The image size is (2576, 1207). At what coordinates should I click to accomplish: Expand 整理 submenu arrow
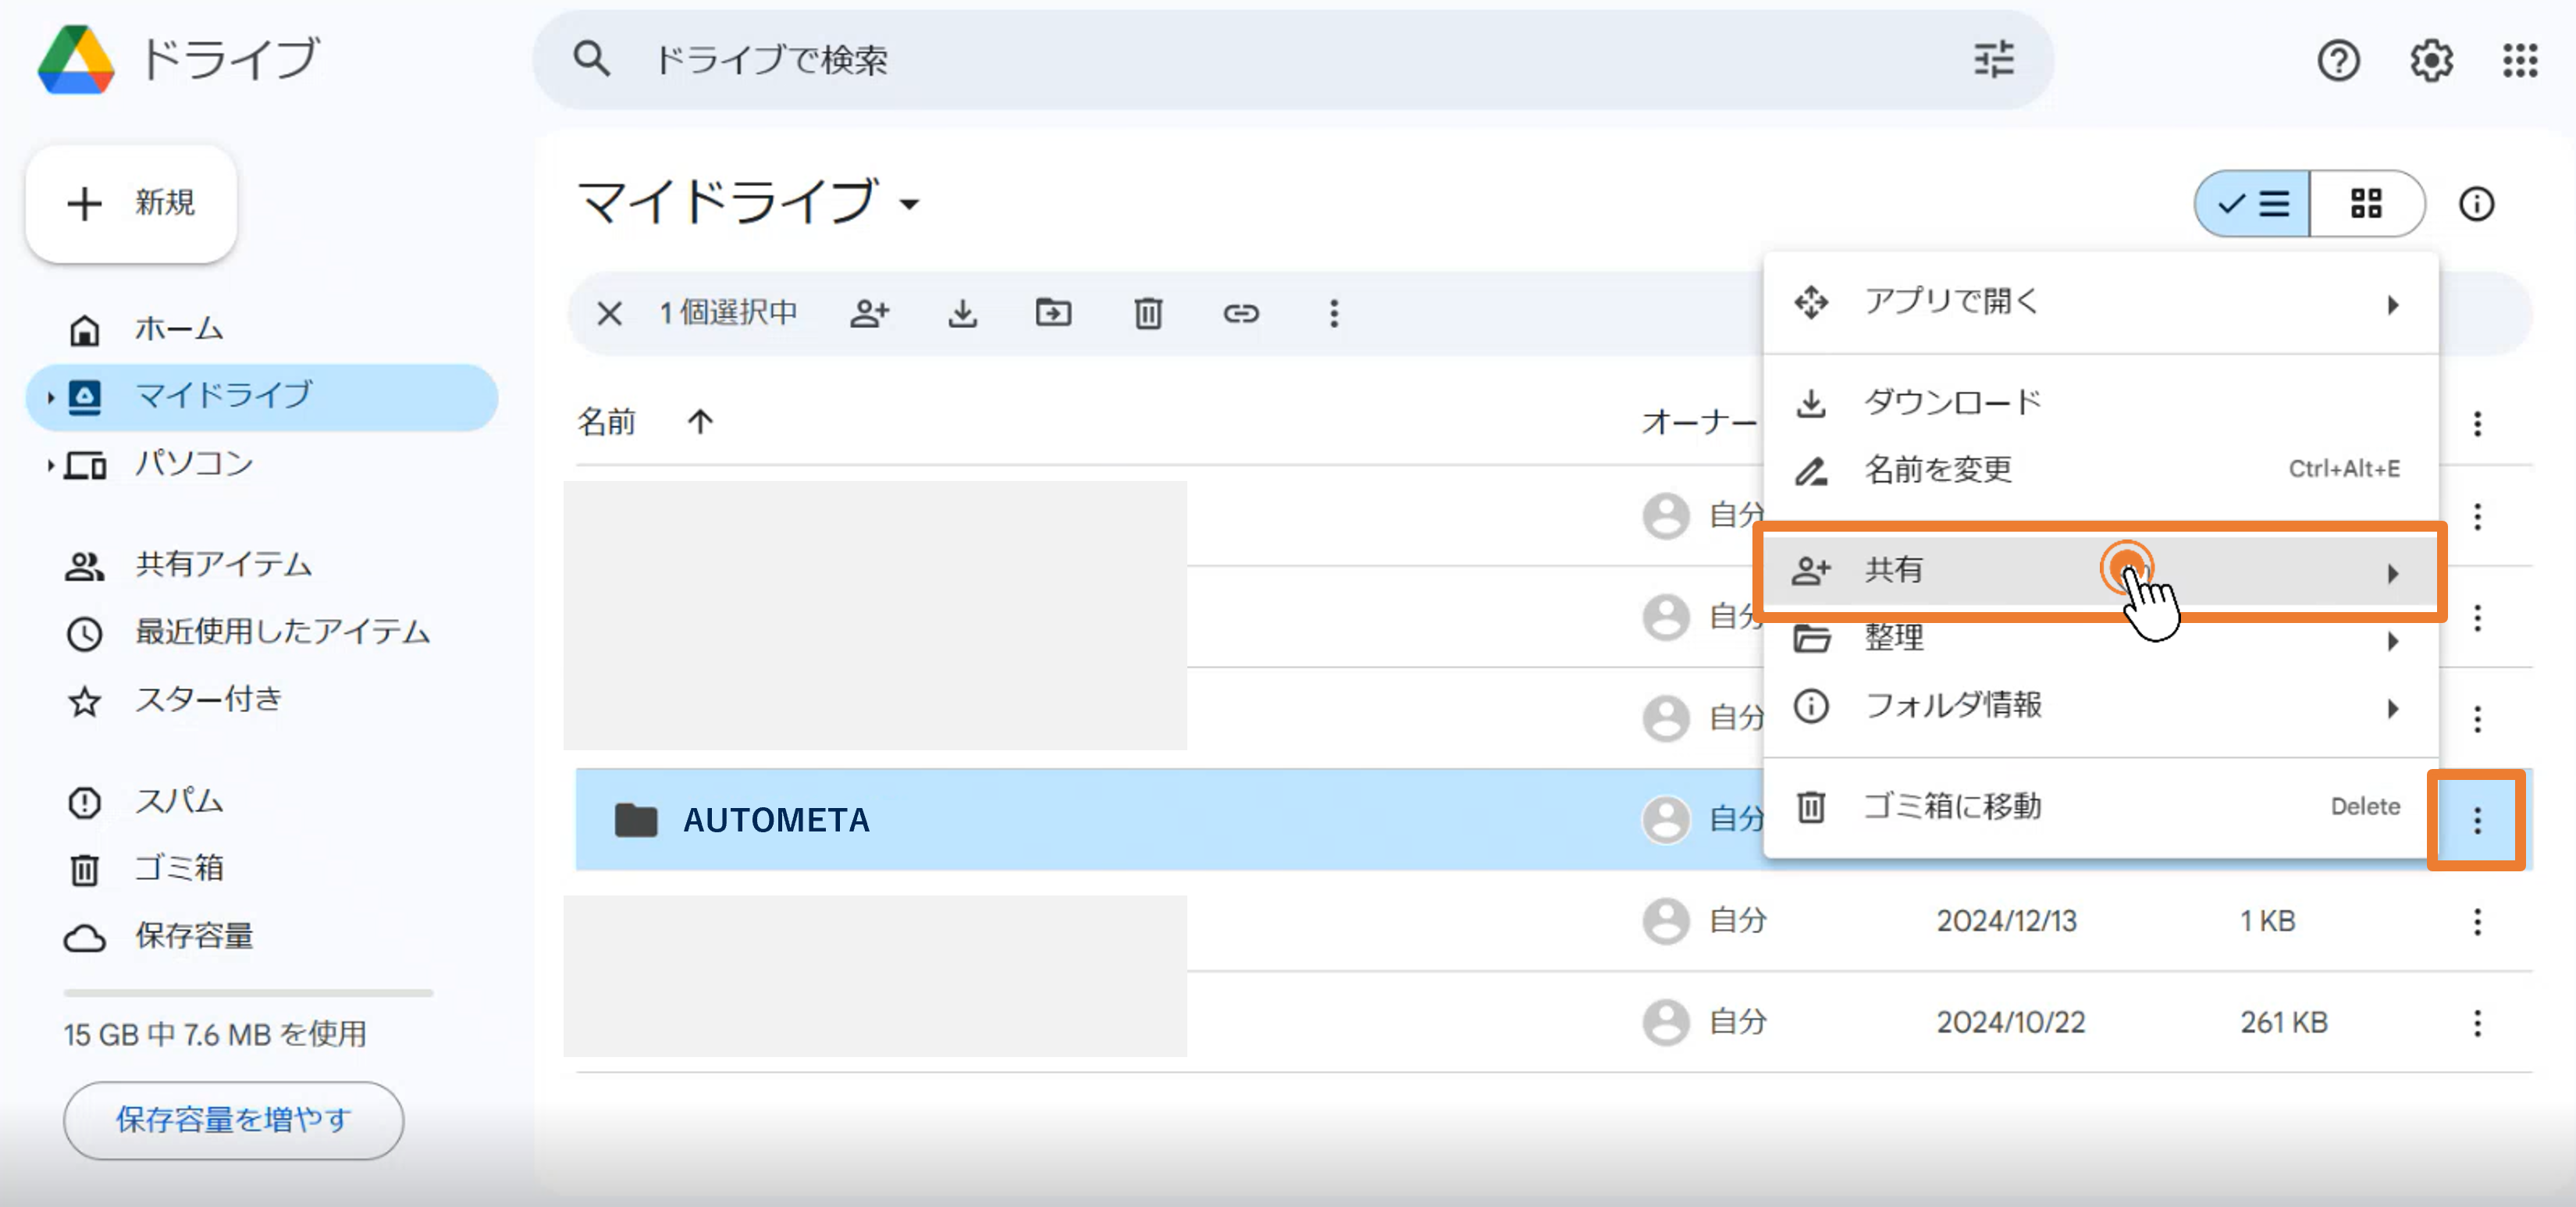click(x=2392, y=641)
